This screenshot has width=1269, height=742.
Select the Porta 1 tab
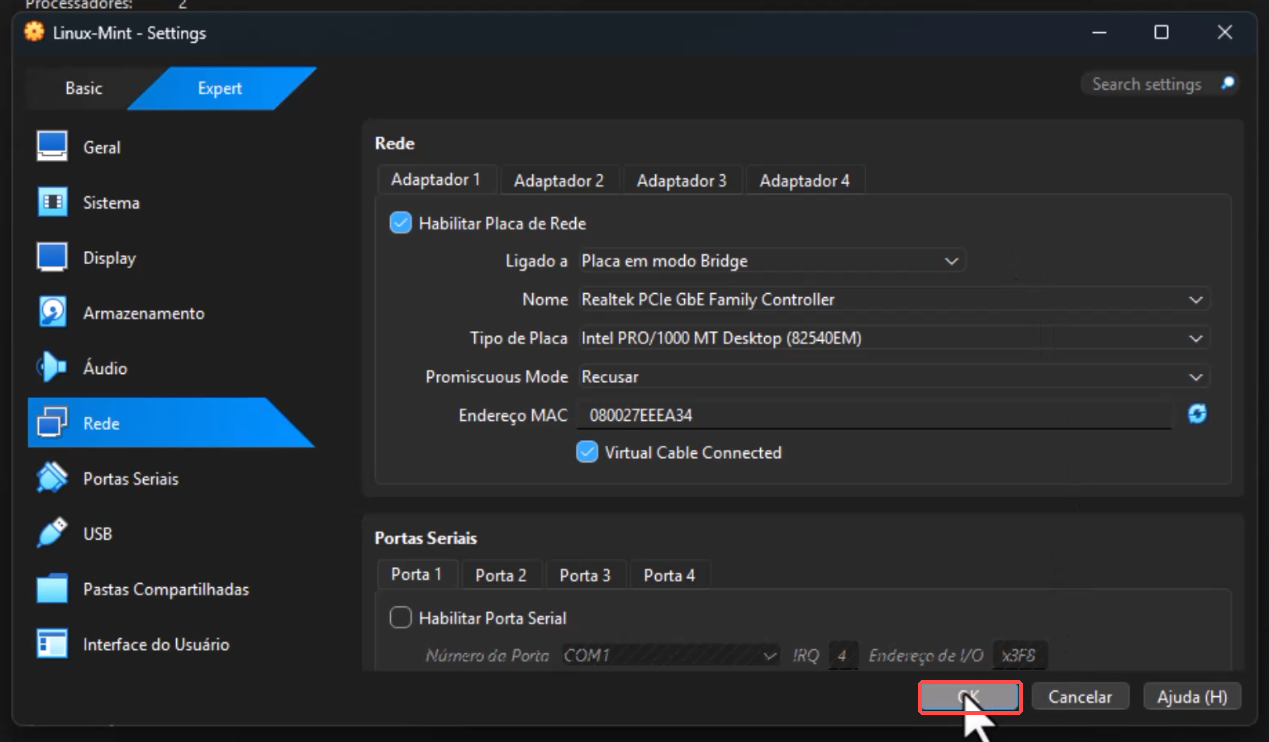click(416, 574)
